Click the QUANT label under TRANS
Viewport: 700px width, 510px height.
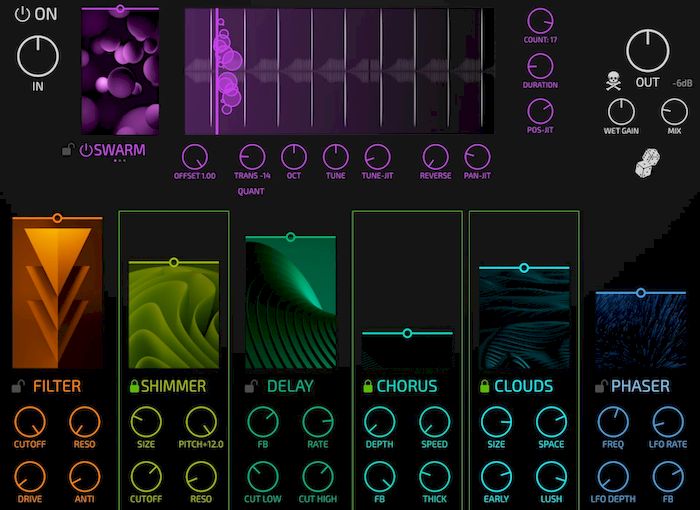coord(251,192)
